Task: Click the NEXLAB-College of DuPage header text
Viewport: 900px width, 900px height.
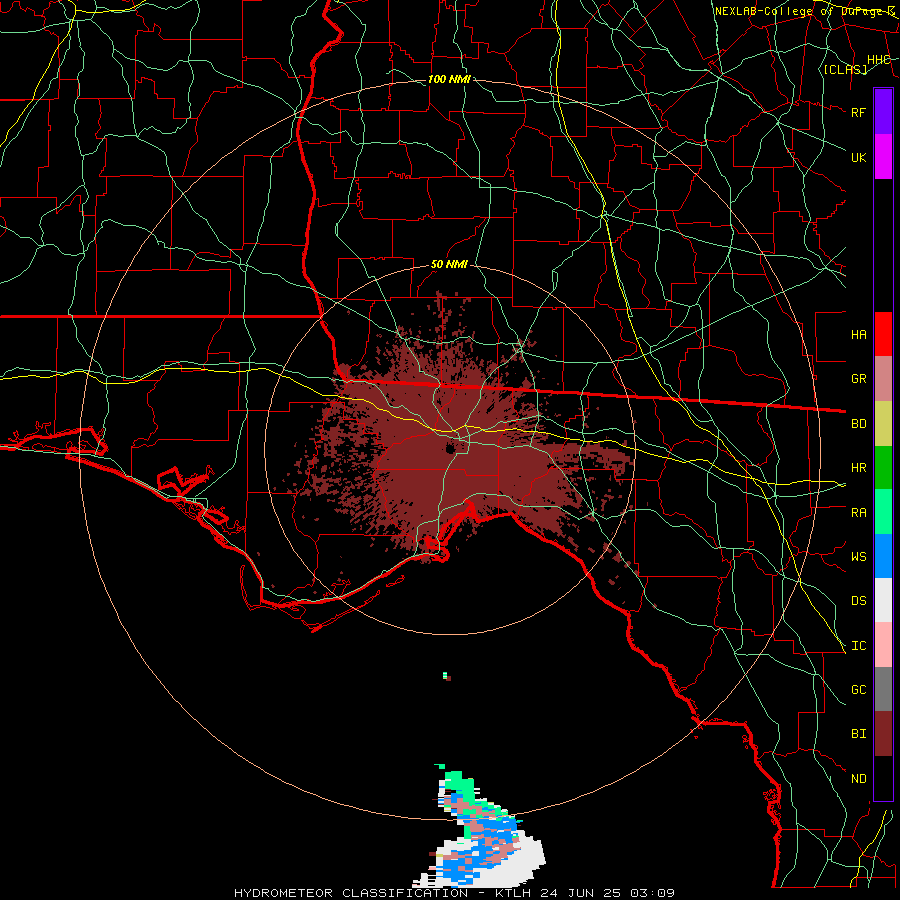Action: coord(804,11)
